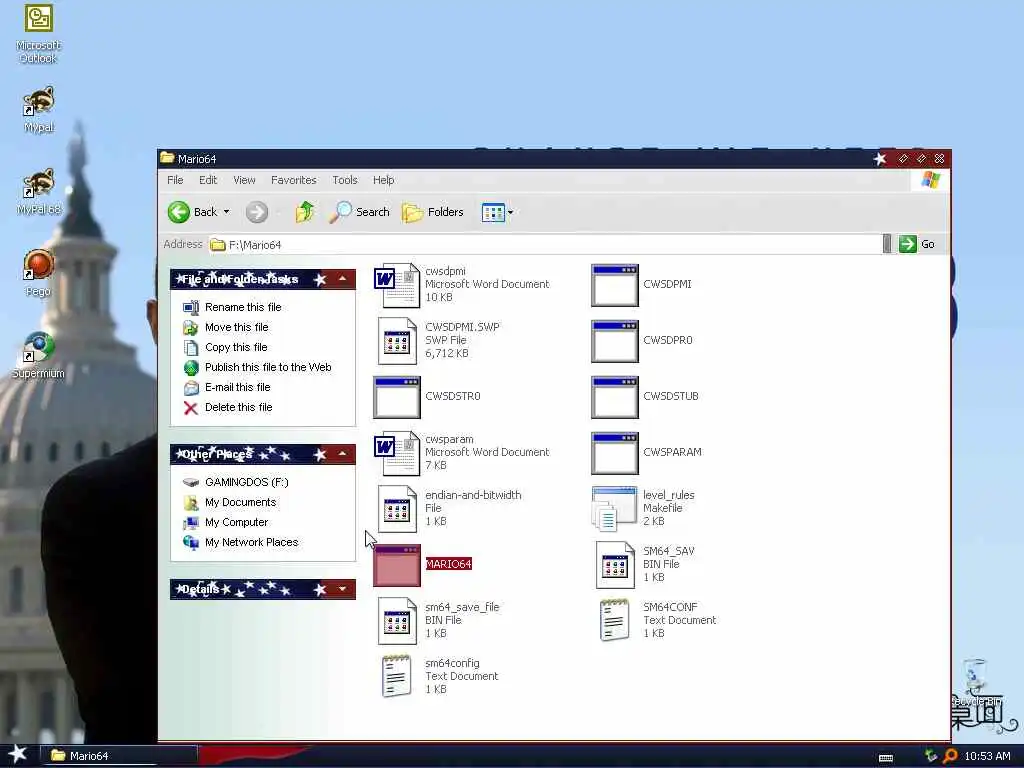Toggle the Folders pane
1024x768 pixels.
pos(432,212)
